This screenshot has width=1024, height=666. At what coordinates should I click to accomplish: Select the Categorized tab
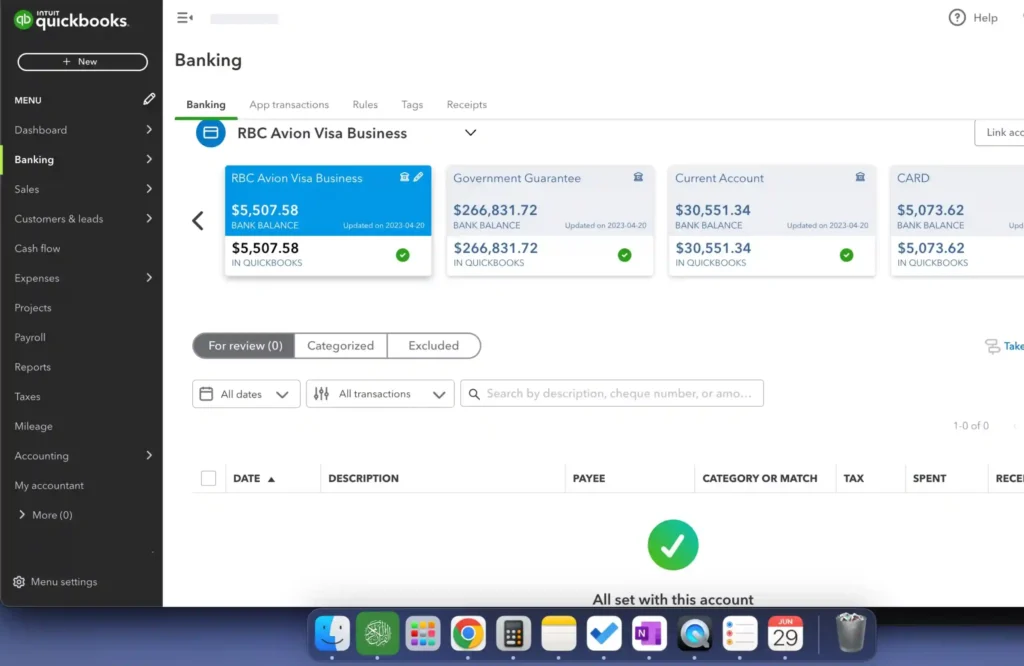[340, 345]
